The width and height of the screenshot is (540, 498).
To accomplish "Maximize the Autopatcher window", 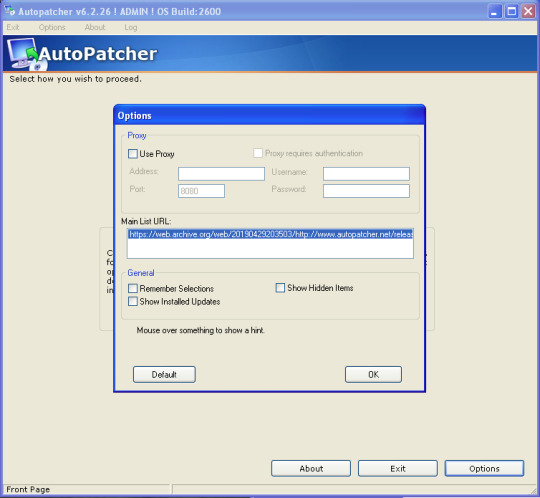I will pyautogui.click(x=512, y=11).
